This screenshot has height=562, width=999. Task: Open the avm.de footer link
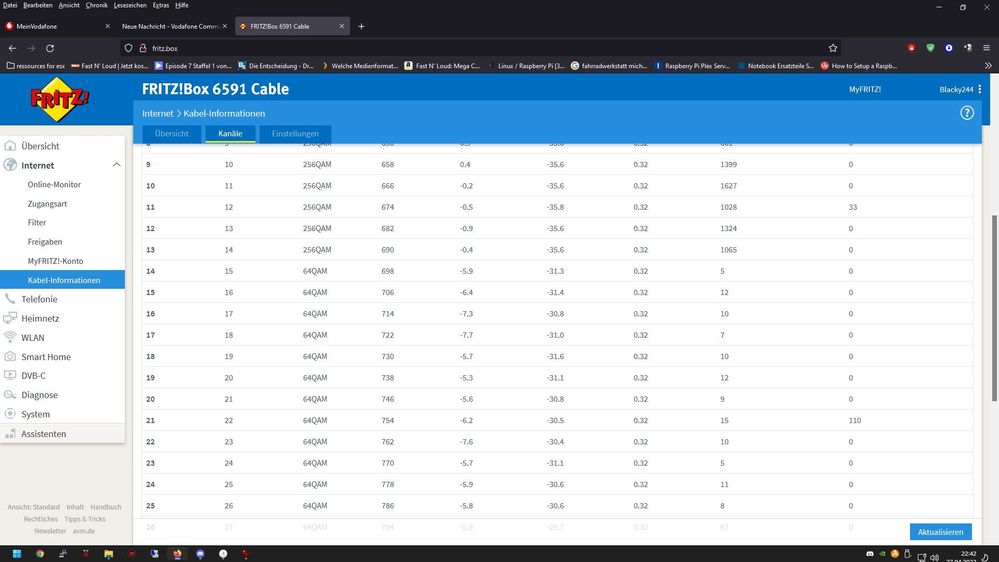[x=83, y=531]
